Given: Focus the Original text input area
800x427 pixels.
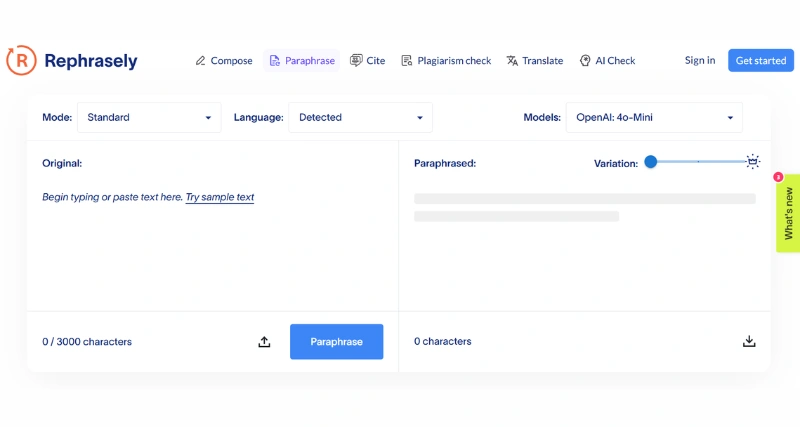Looking at the screenshot, I should [x=213, y=245].
